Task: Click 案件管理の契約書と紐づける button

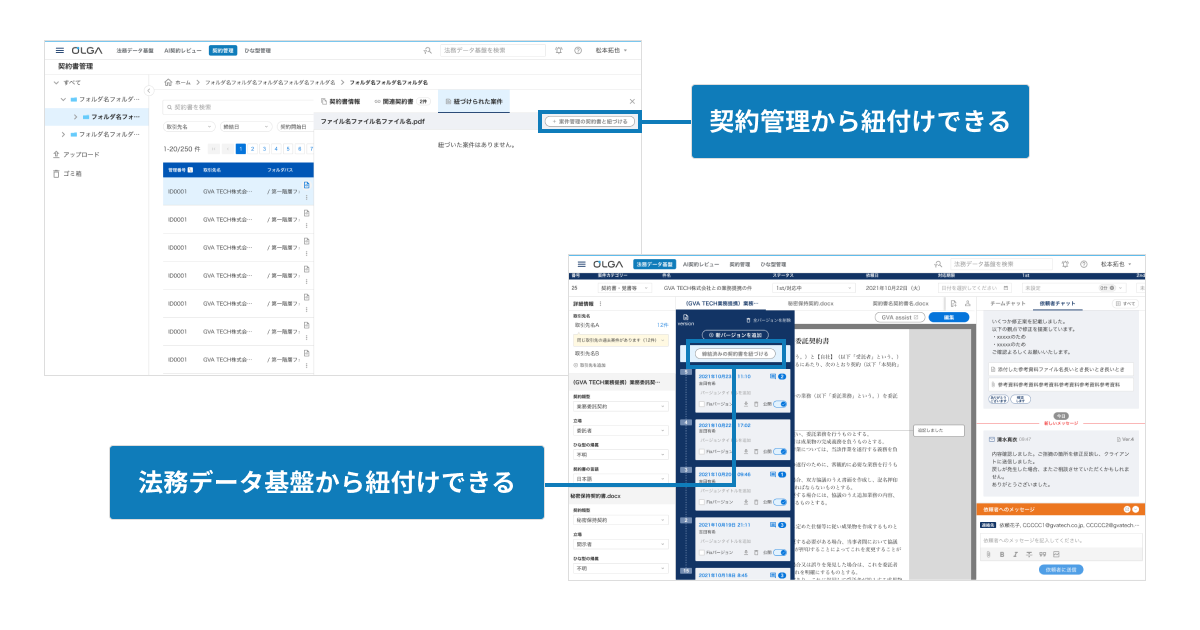Action: point(589,121)
